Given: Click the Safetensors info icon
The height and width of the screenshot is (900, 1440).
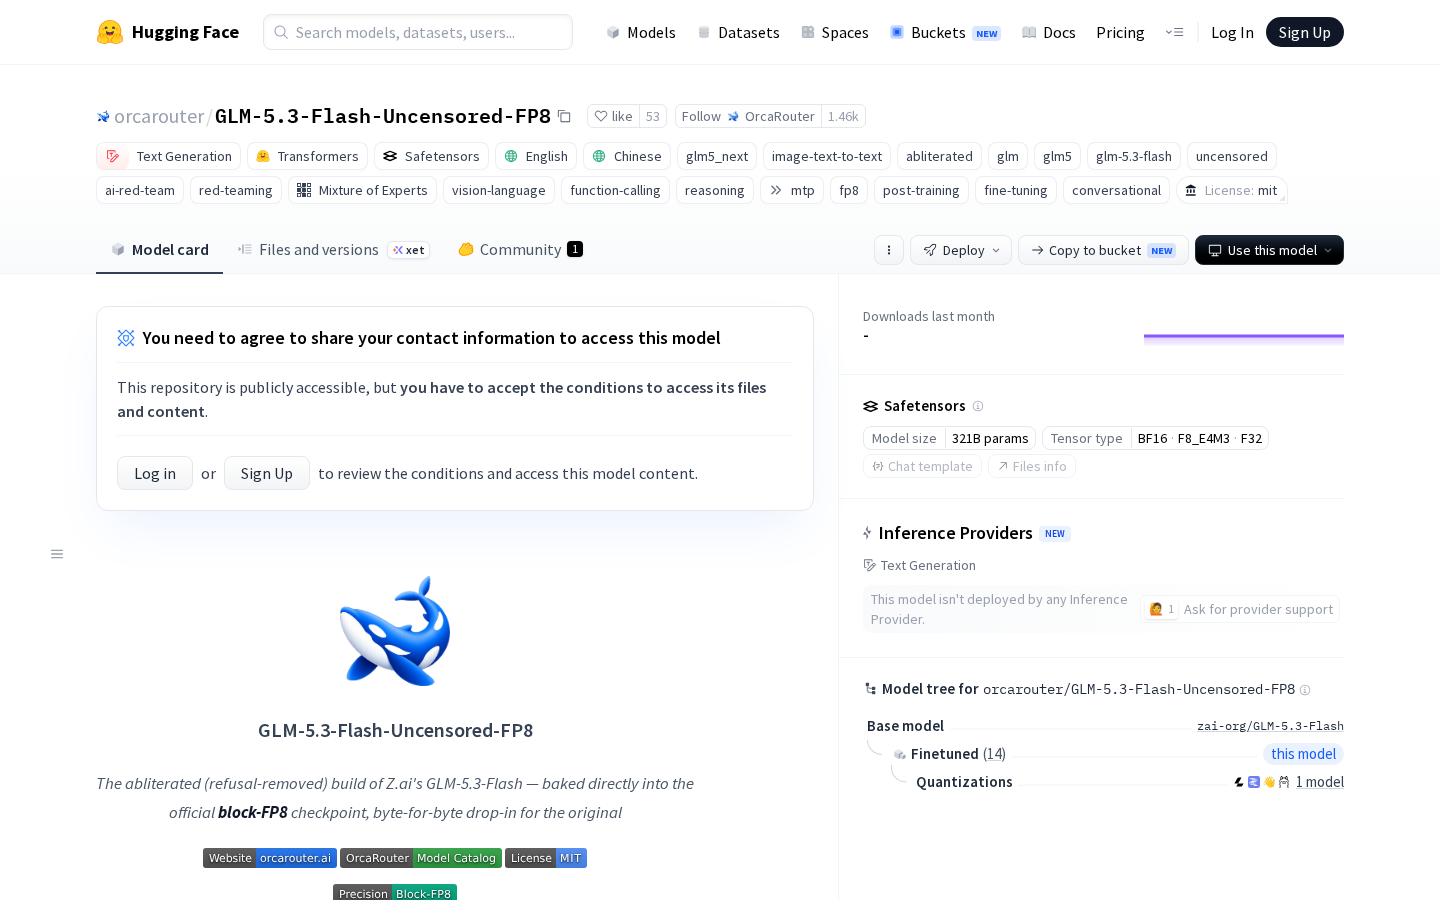Looking at the screenshot, I should (x=978, y=406).
